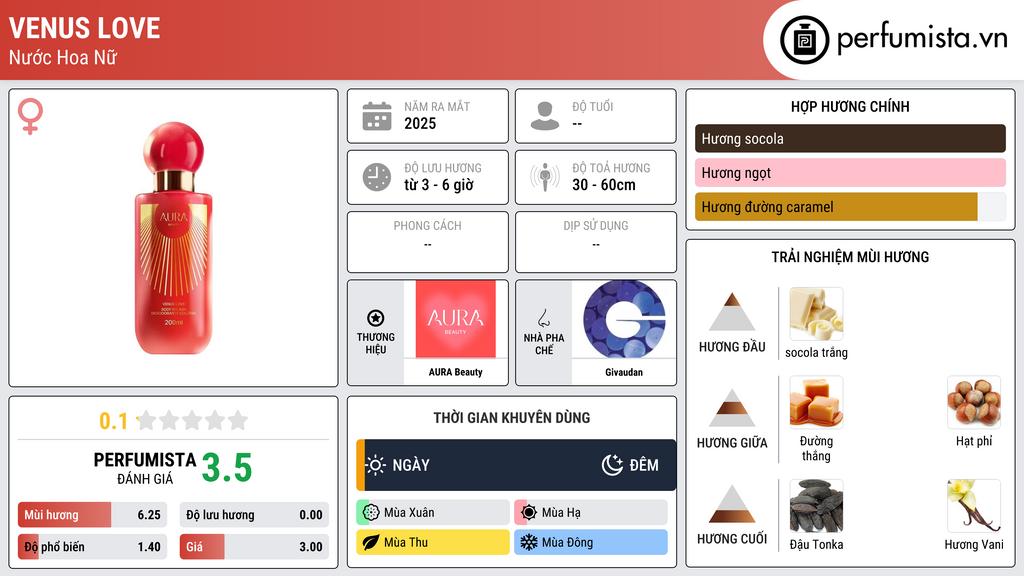Click the snowflake icon for Mùa Đông
Viewport: 1024px width, 576px height.
tap(529, 542)
